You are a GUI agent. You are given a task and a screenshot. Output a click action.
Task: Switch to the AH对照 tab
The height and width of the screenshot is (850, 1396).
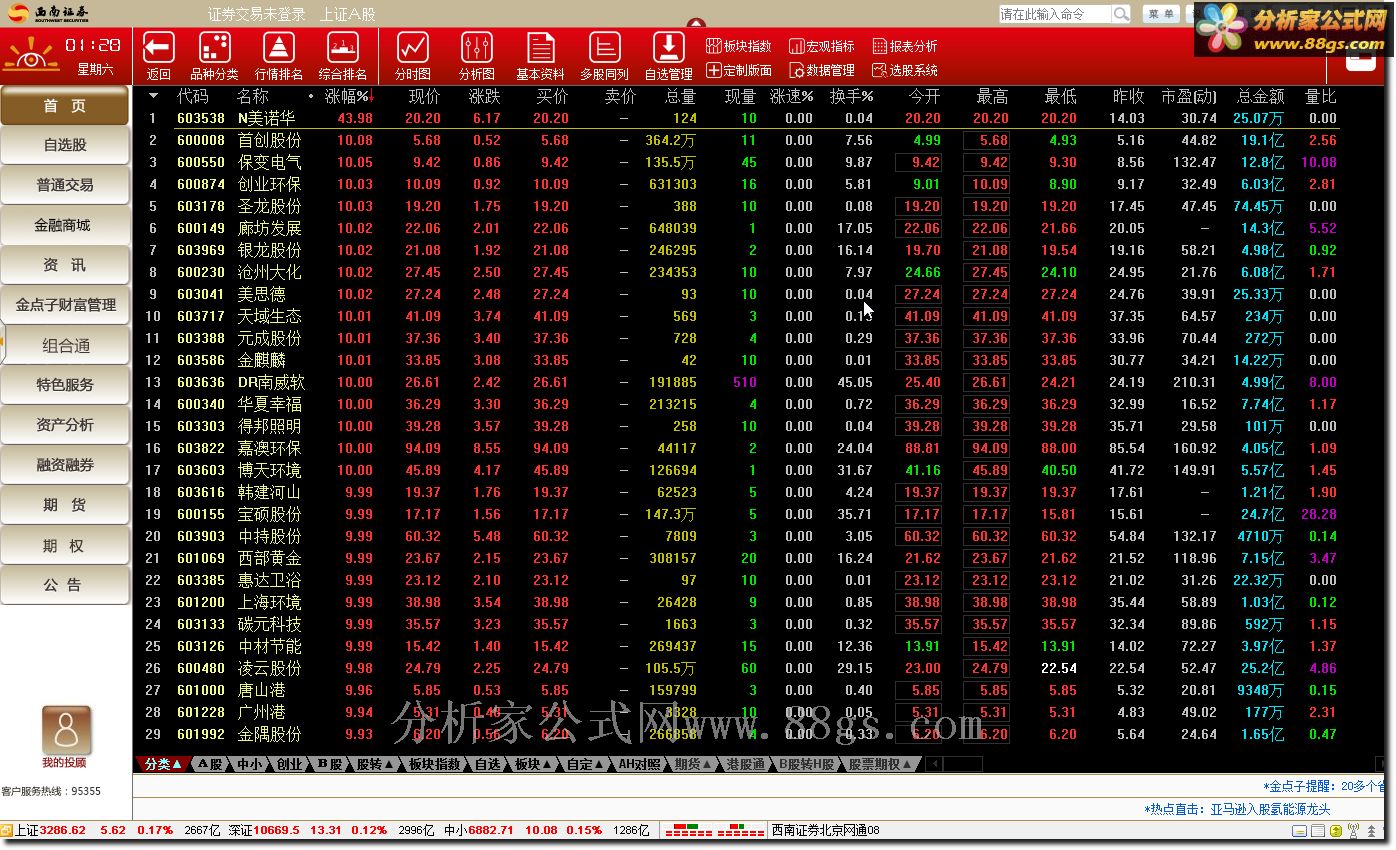[x=640, y=764]
